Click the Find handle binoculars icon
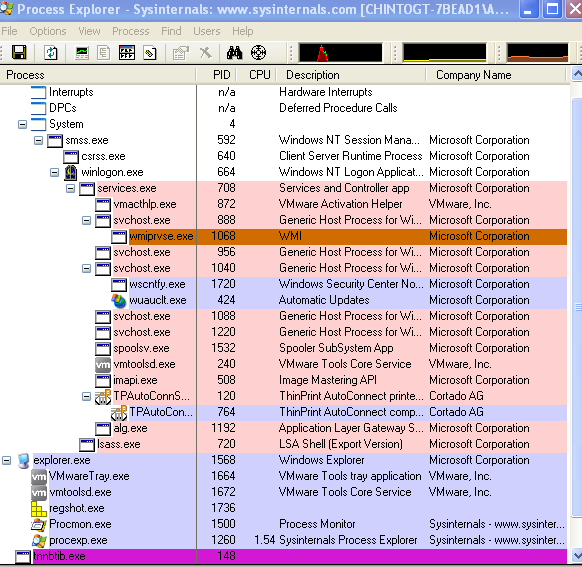Viewport: 582px width, 567px height. coord(234,53)
